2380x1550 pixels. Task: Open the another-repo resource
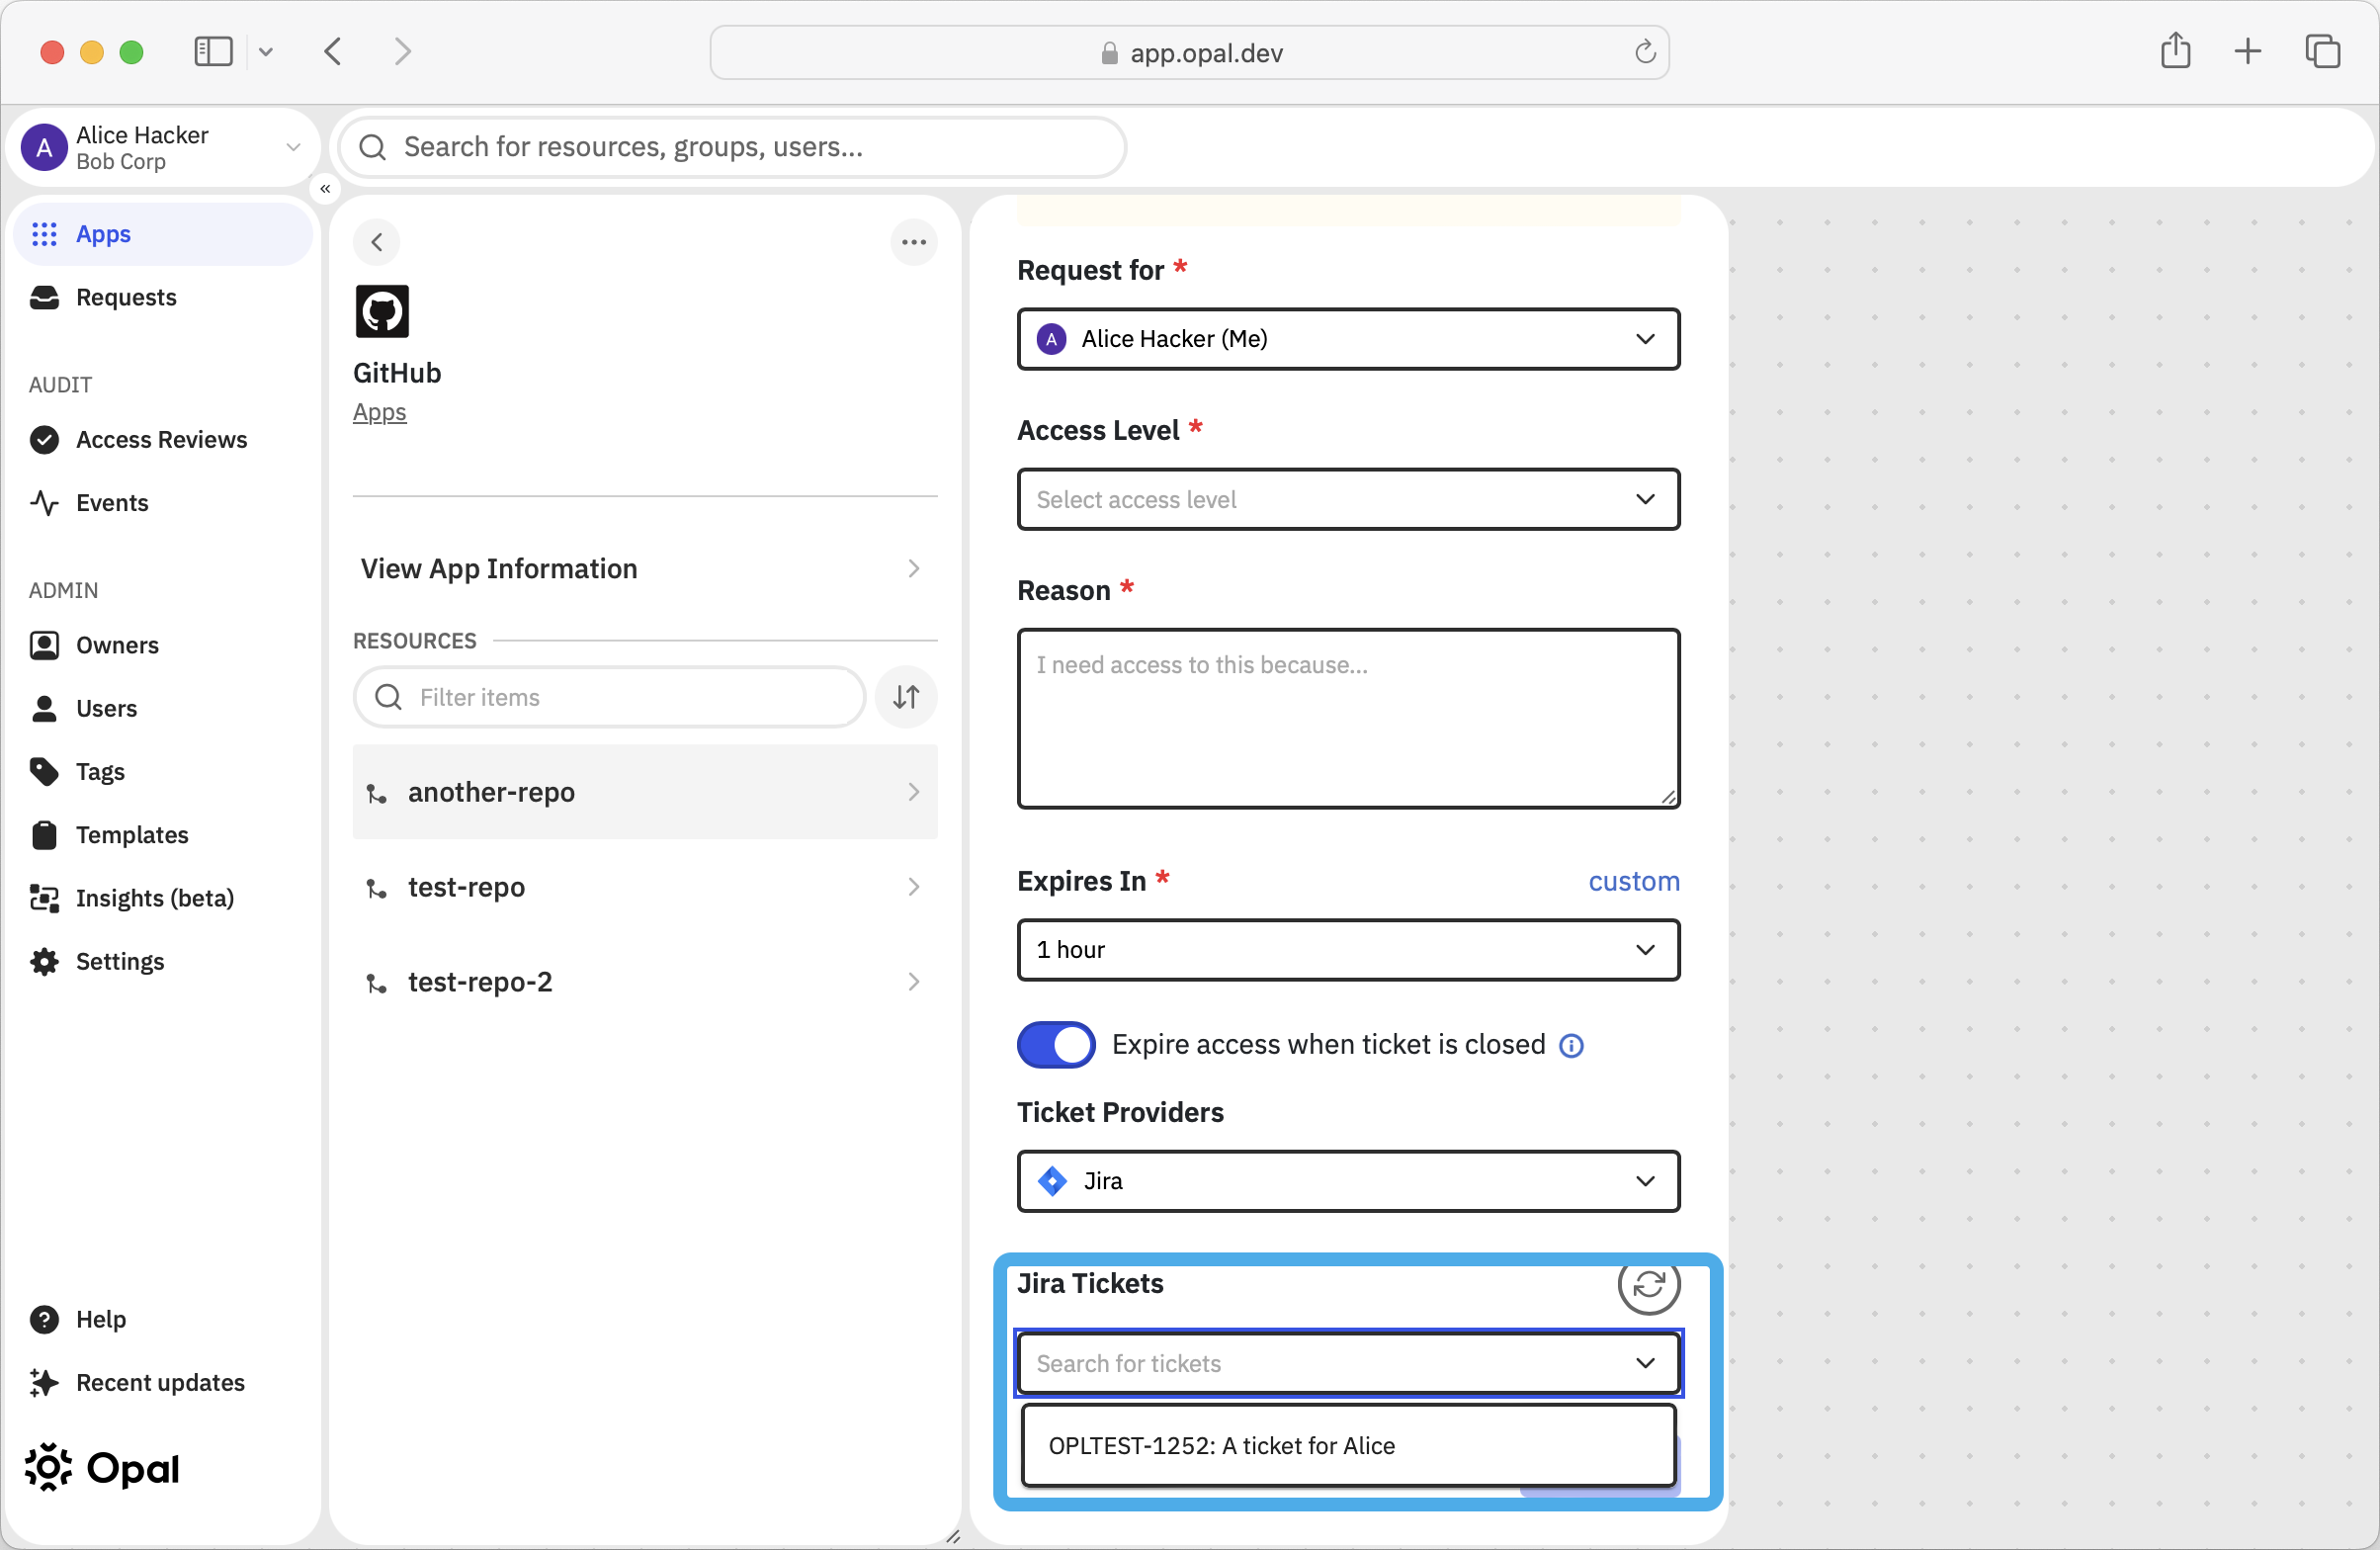pyautogui.click(x=644, y=792)
